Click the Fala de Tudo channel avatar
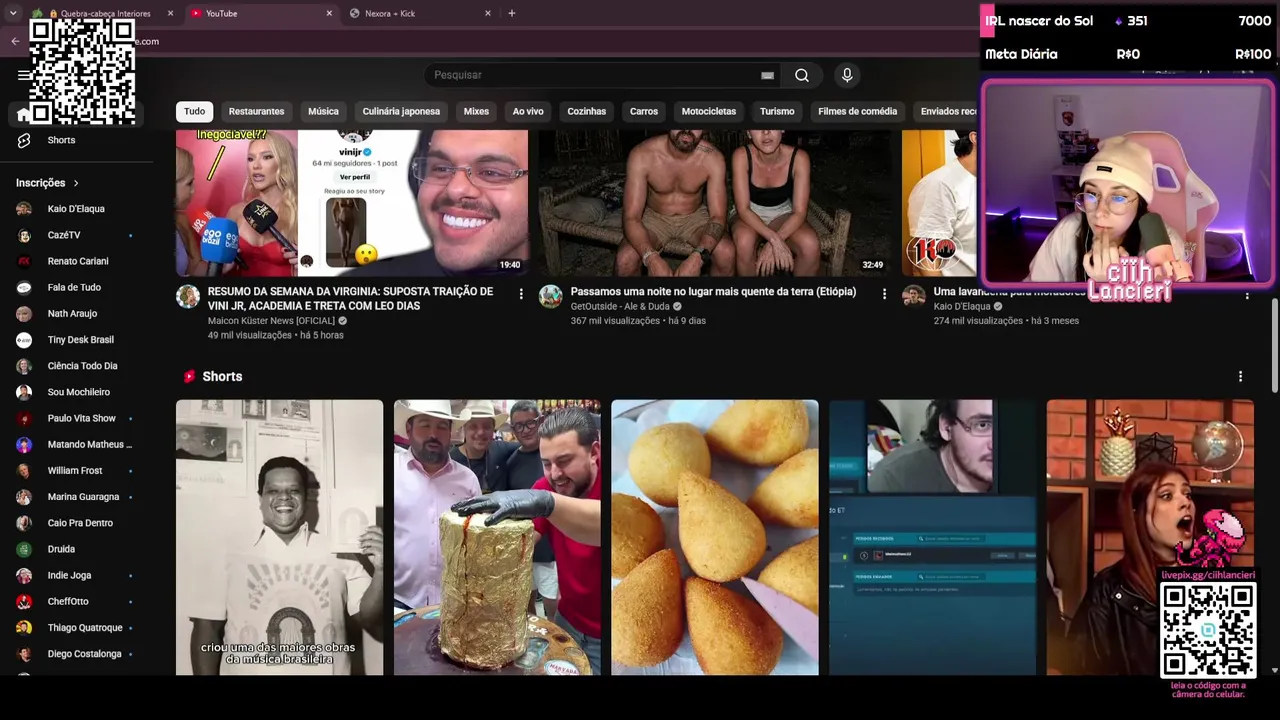The width and height of the screenshot is (1280, 720). [x=24, y=287]
